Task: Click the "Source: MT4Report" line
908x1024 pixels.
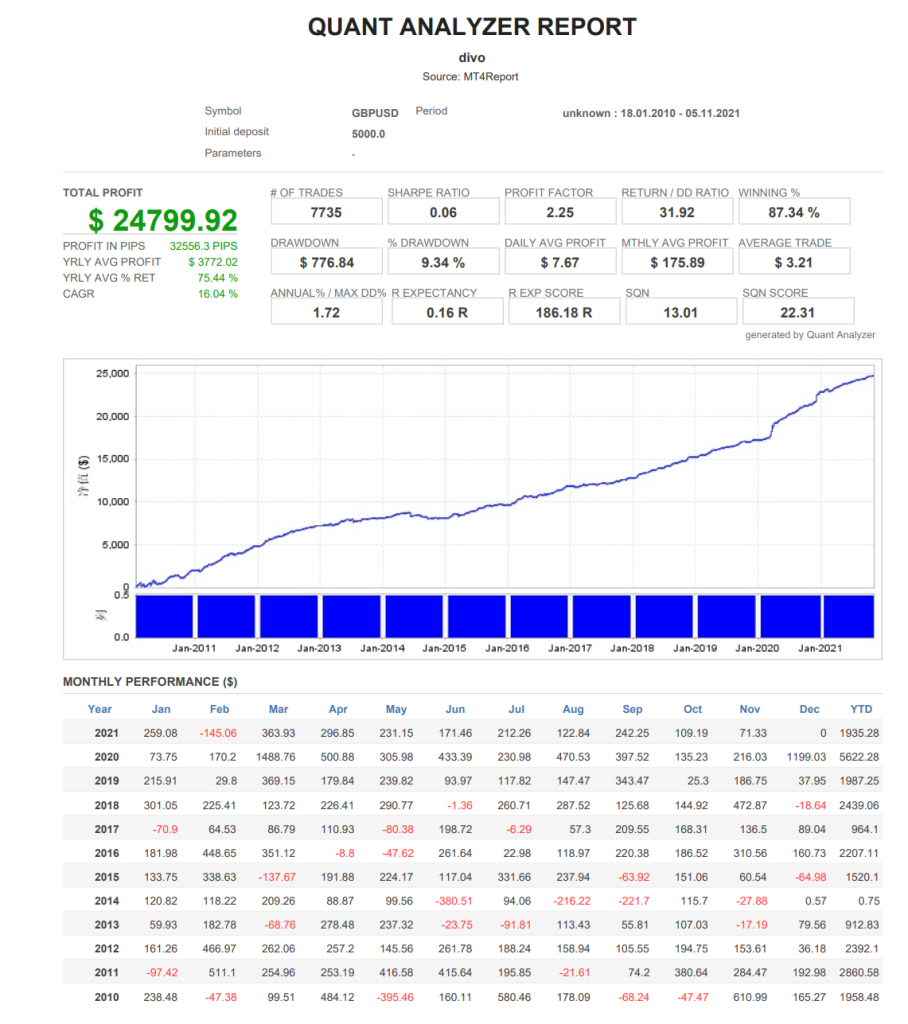Action: tap(470, 76)
